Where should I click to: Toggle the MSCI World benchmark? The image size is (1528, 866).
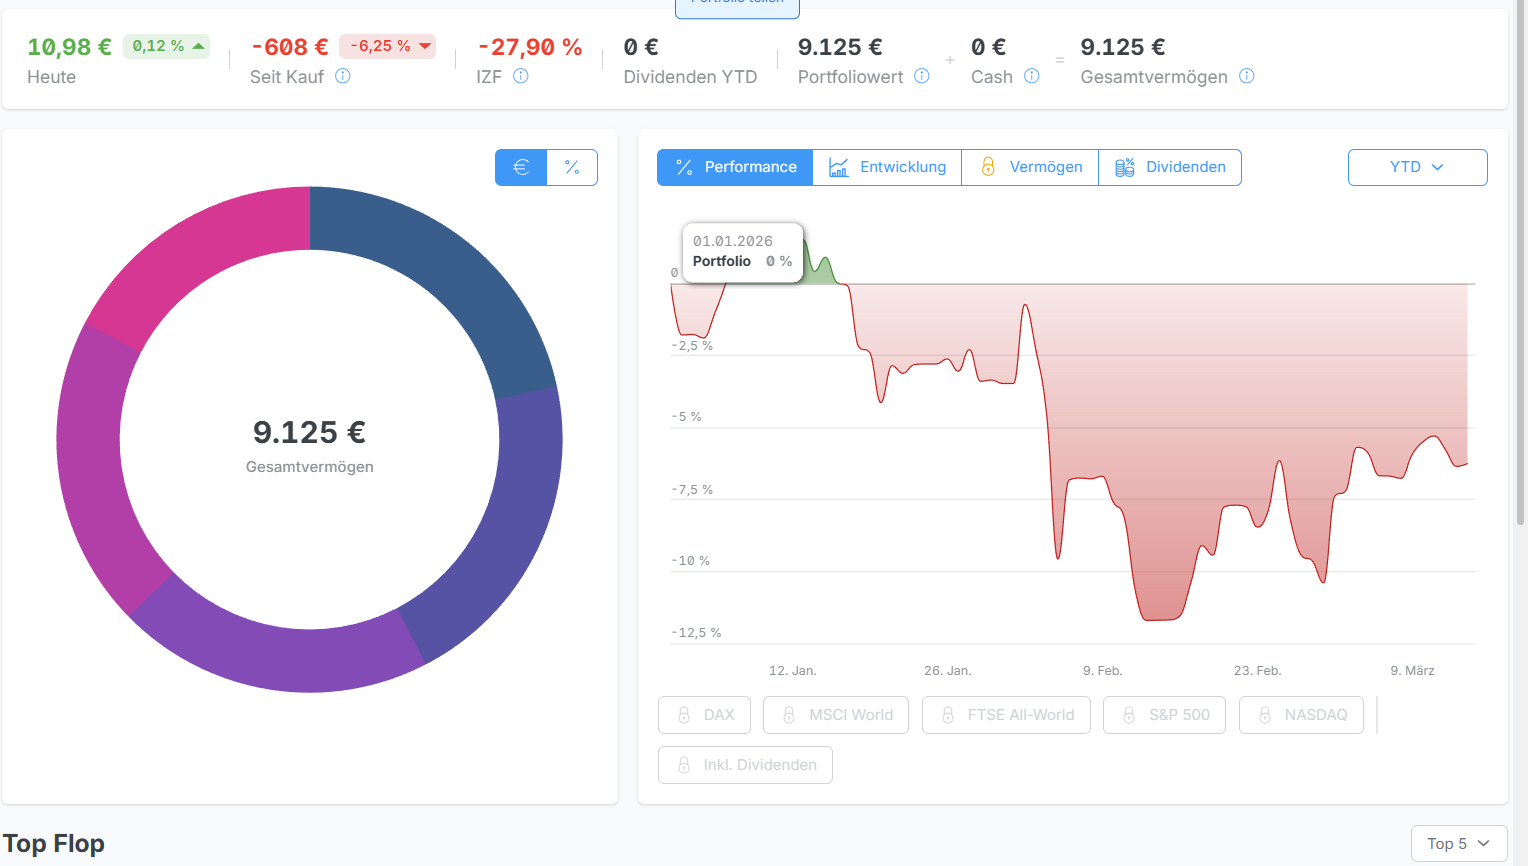(x=836, y=715)
